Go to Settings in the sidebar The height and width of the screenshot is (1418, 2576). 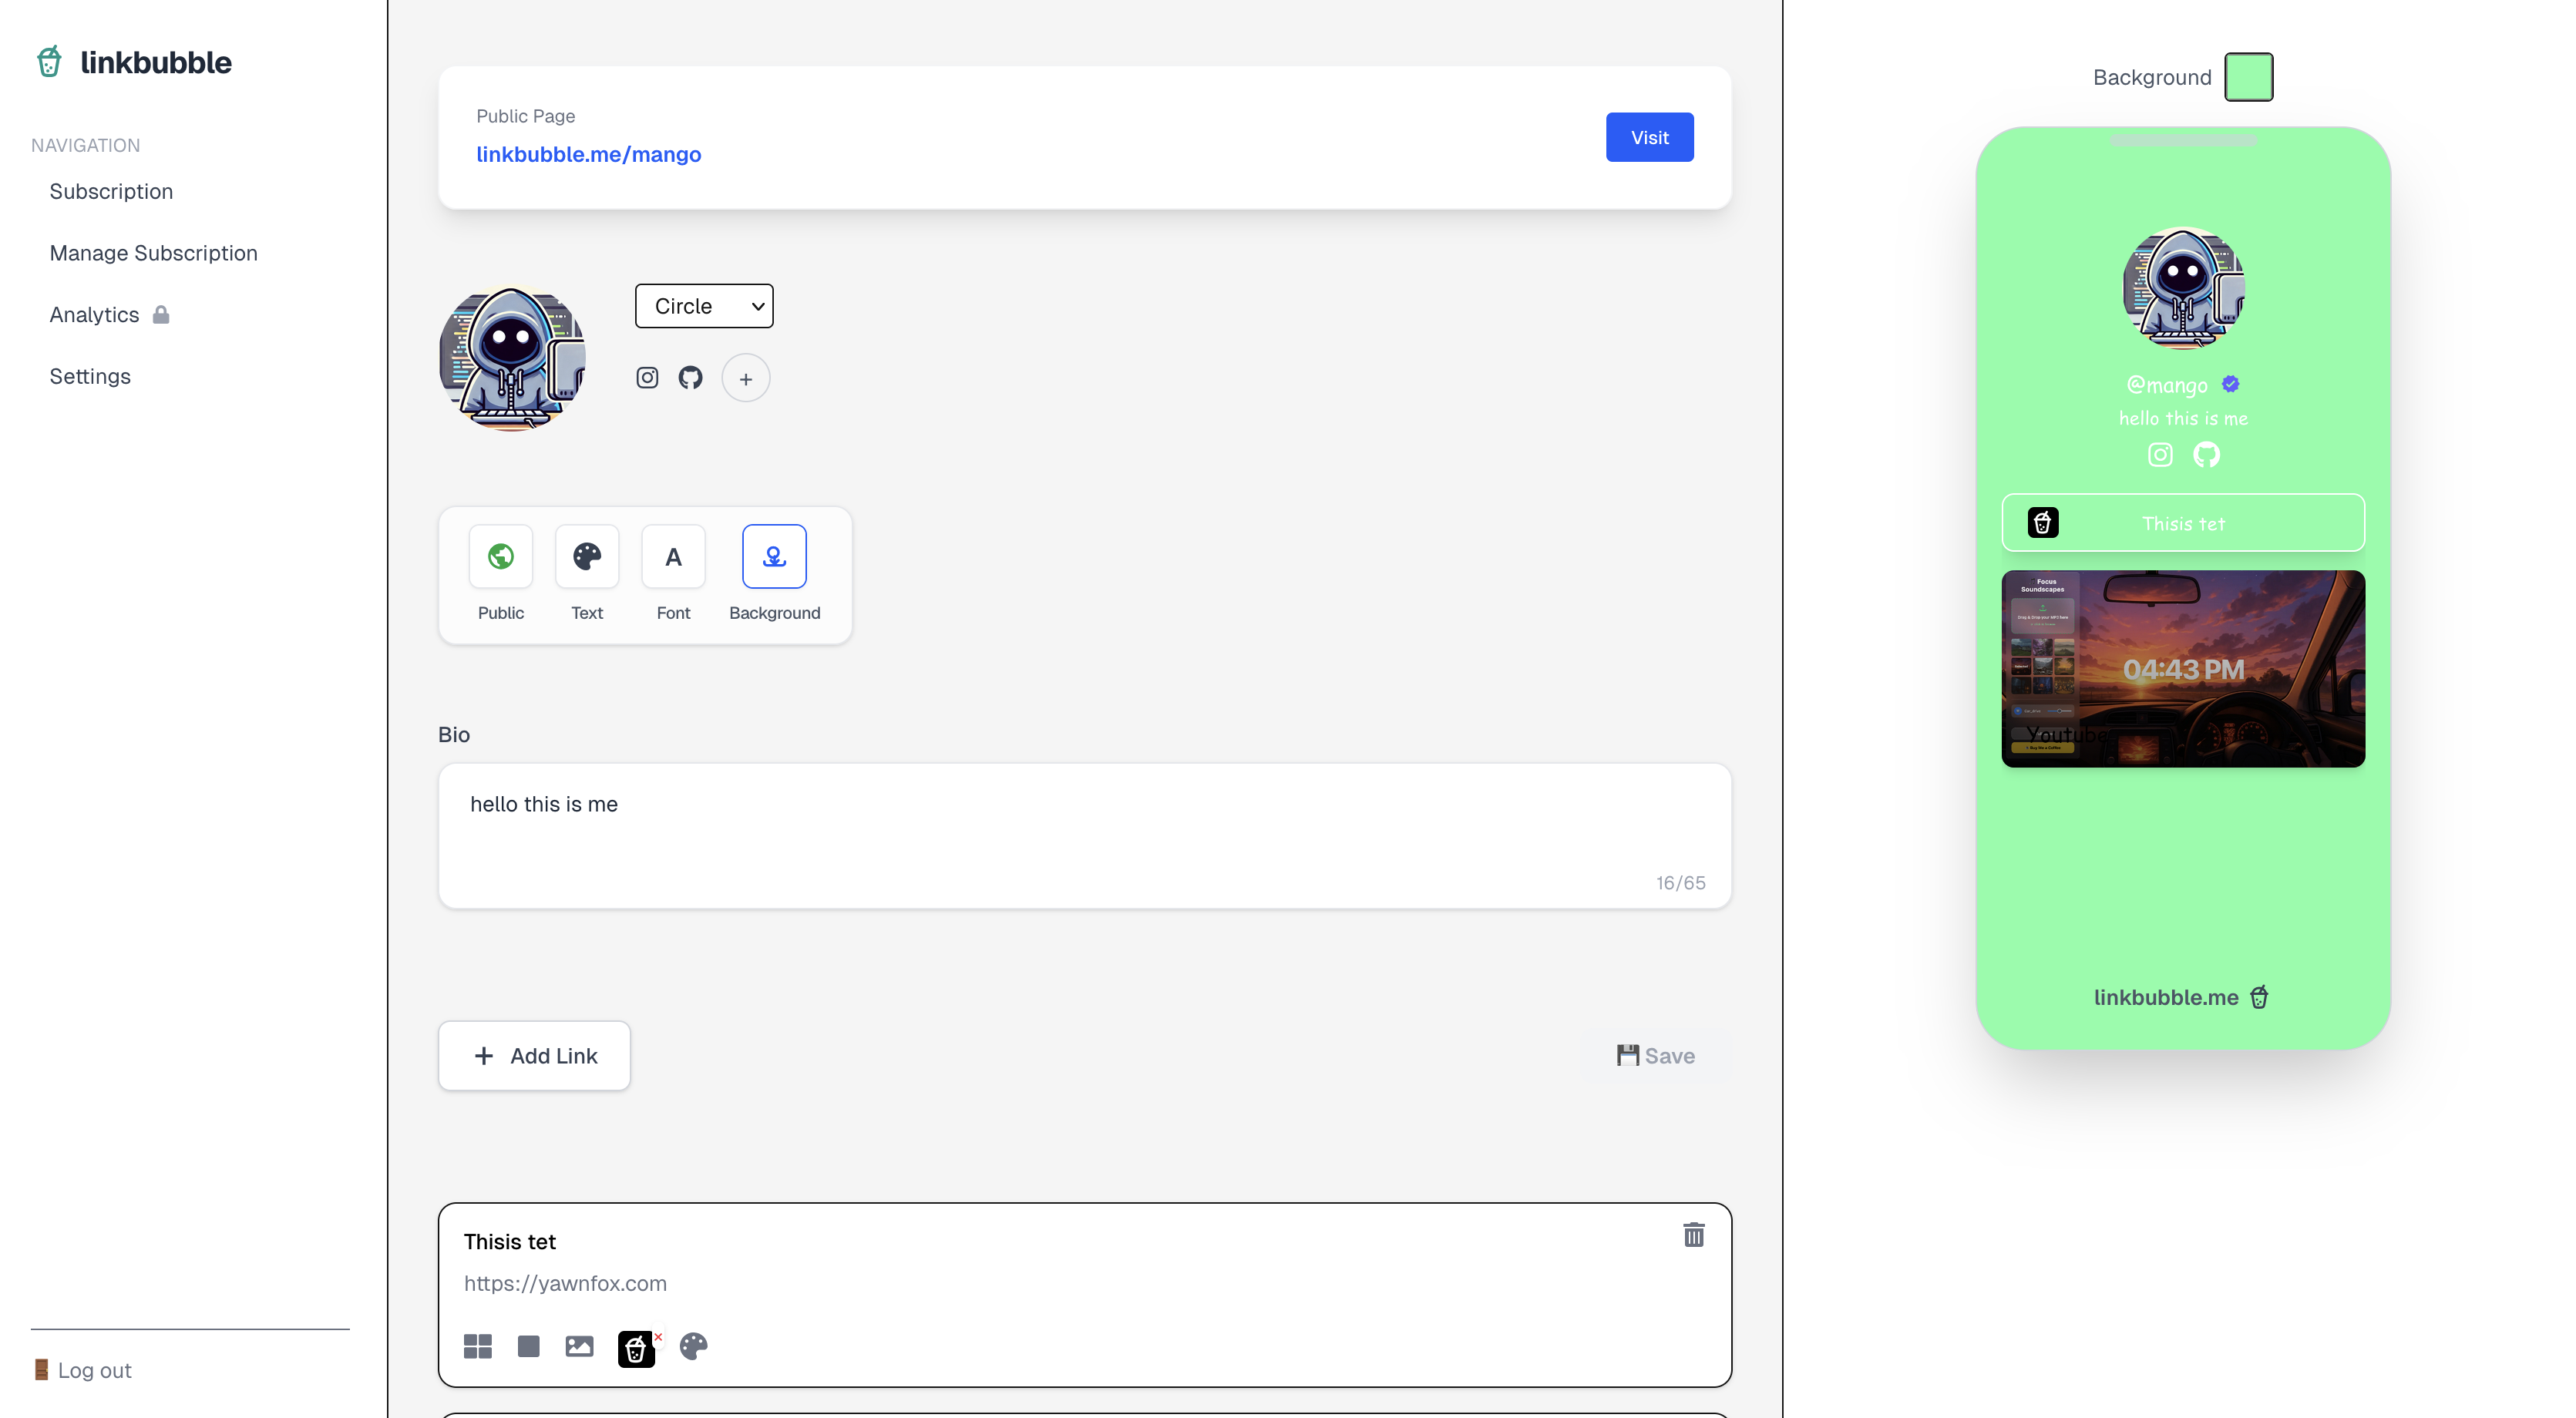tap(90, 376)
